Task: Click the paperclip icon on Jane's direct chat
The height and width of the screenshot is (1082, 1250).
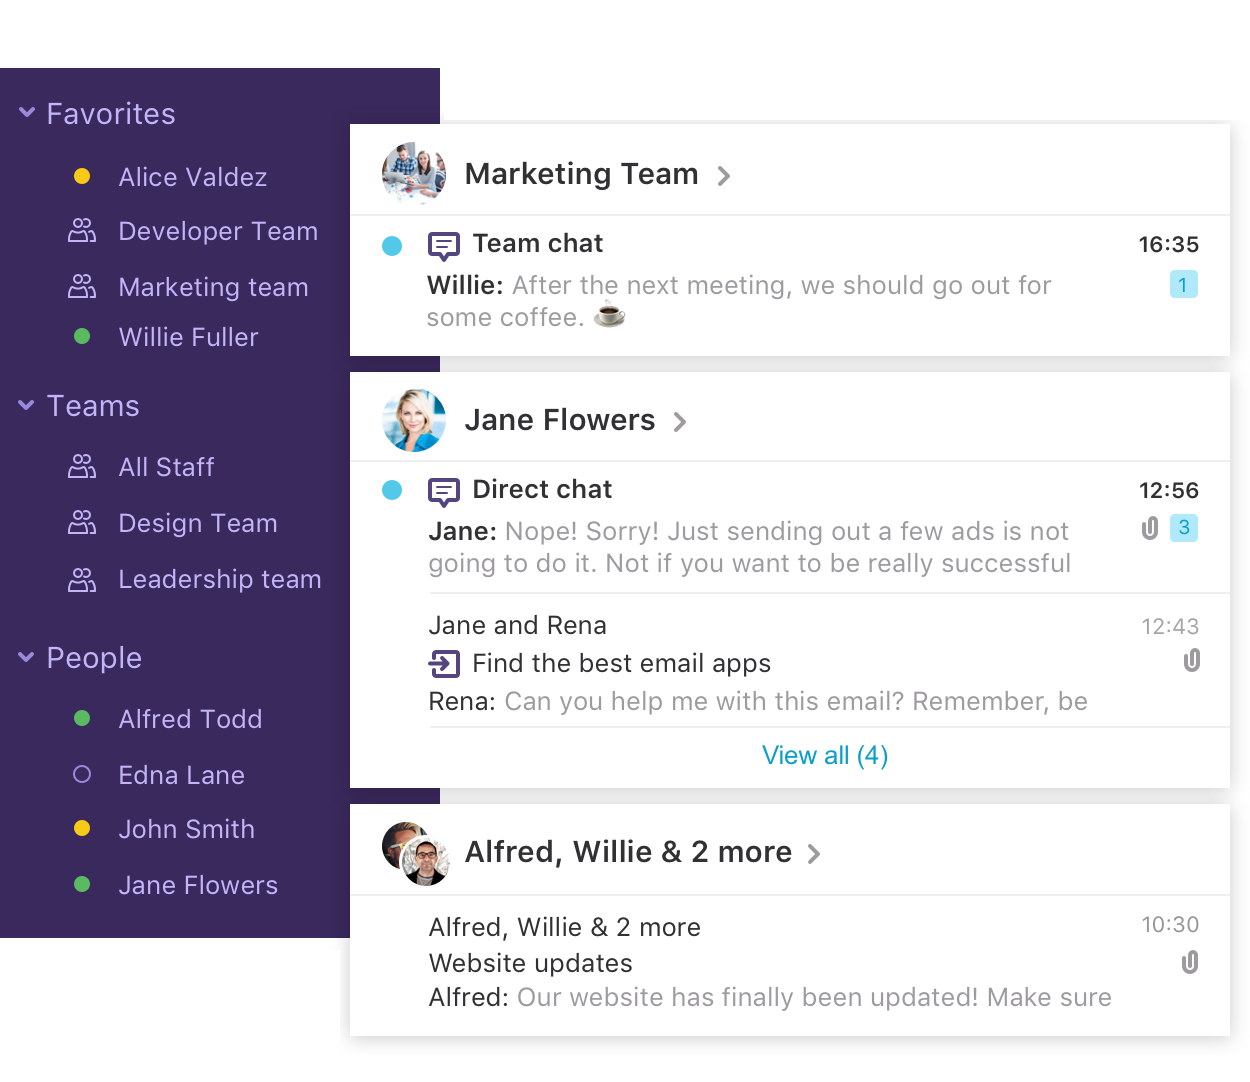Action: 1149,528
